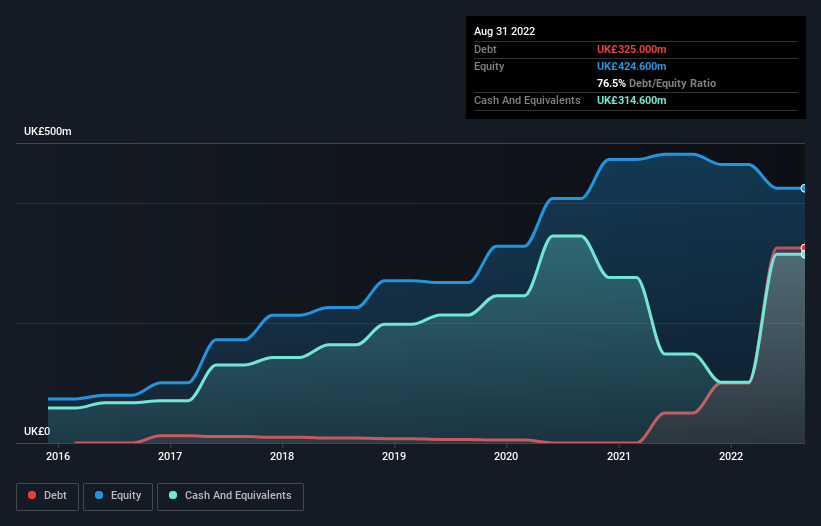This screenshot has height=526, width=821.
Task: Click the UK£500m y-axis label
Action: pos(48,131)
